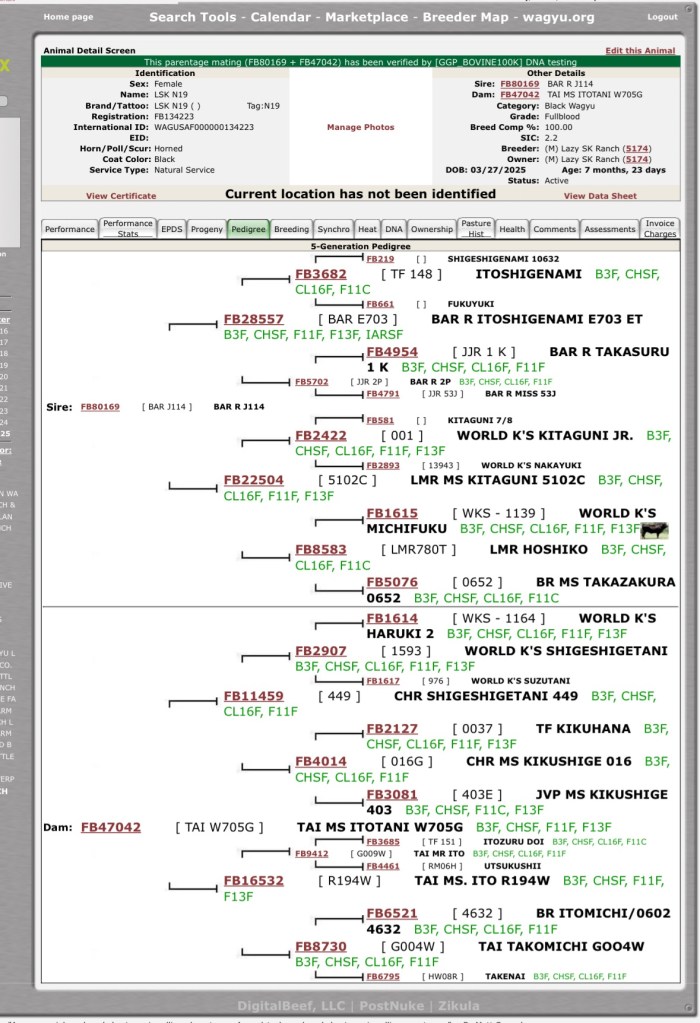Screen dimensions: 700x1023
Task: Open the Manage Photos link
Action: 360,128
